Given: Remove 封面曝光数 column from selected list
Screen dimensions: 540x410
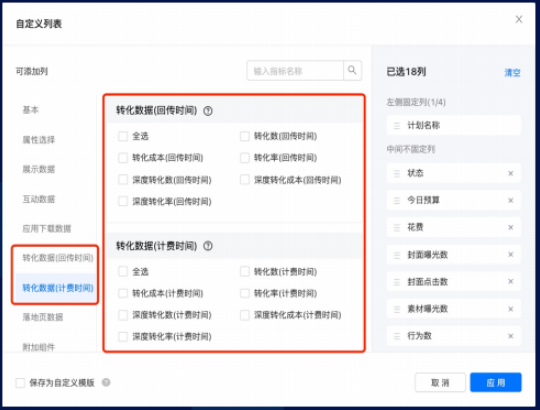Looking at the screenshot, I should pyautogui.click(x=511, y=254).
